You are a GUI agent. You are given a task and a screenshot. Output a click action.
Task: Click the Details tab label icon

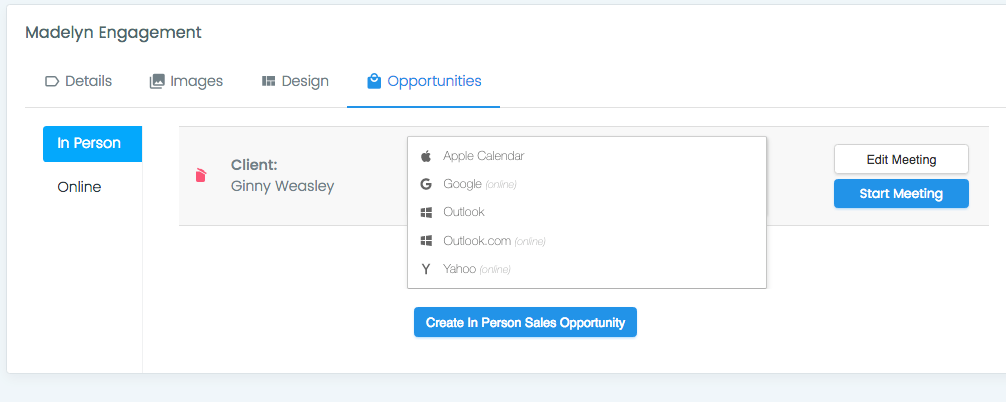point(52,81)
